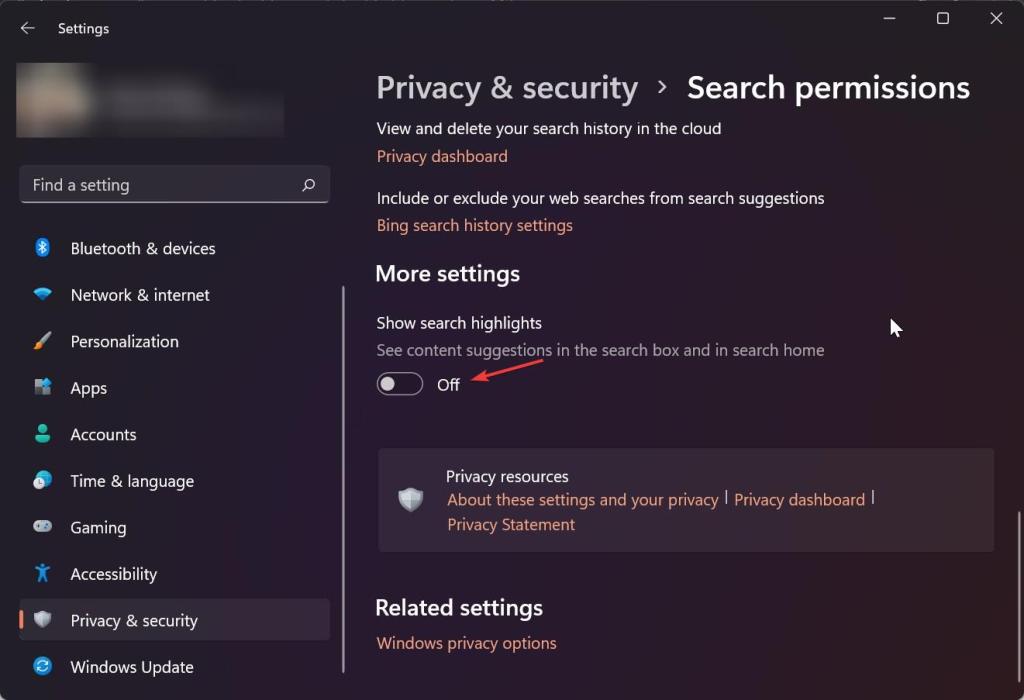This screenshot has height=700, width=1024.
Task: Open Windows privacy options link
Action: point(466,643)
